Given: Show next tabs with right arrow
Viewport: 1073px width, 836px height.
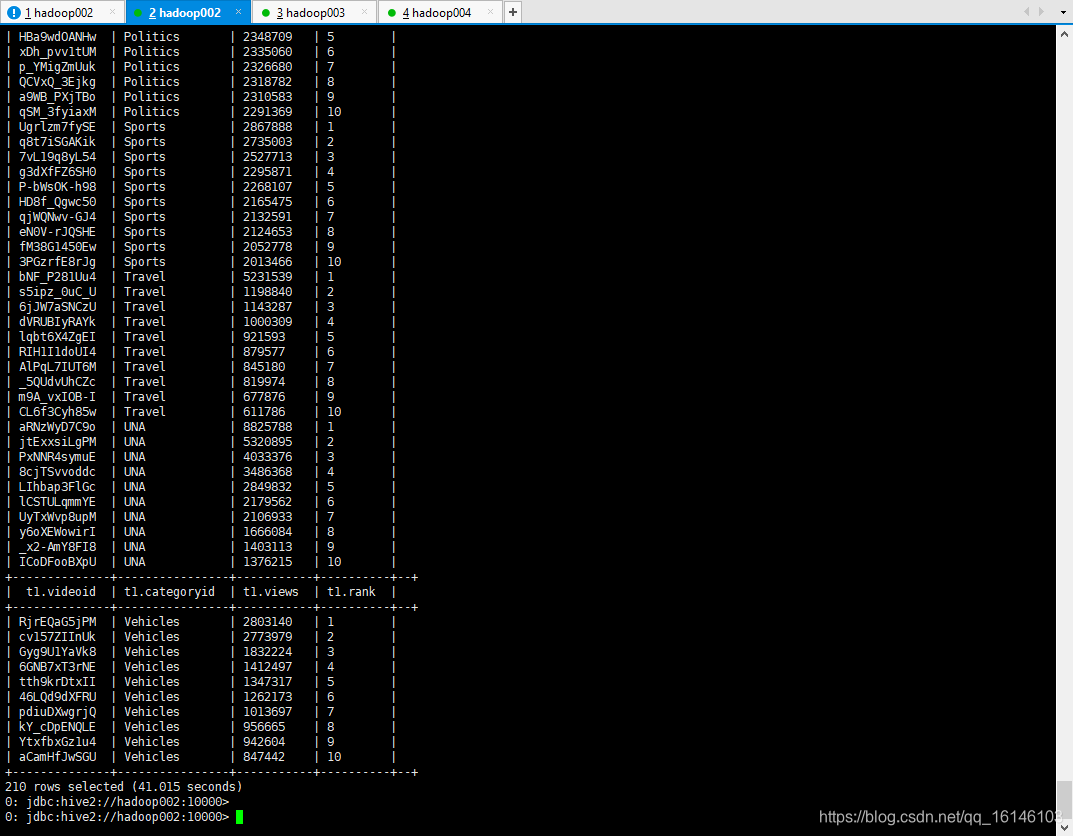Looking at the screenshot, I should click(1042, 12).
